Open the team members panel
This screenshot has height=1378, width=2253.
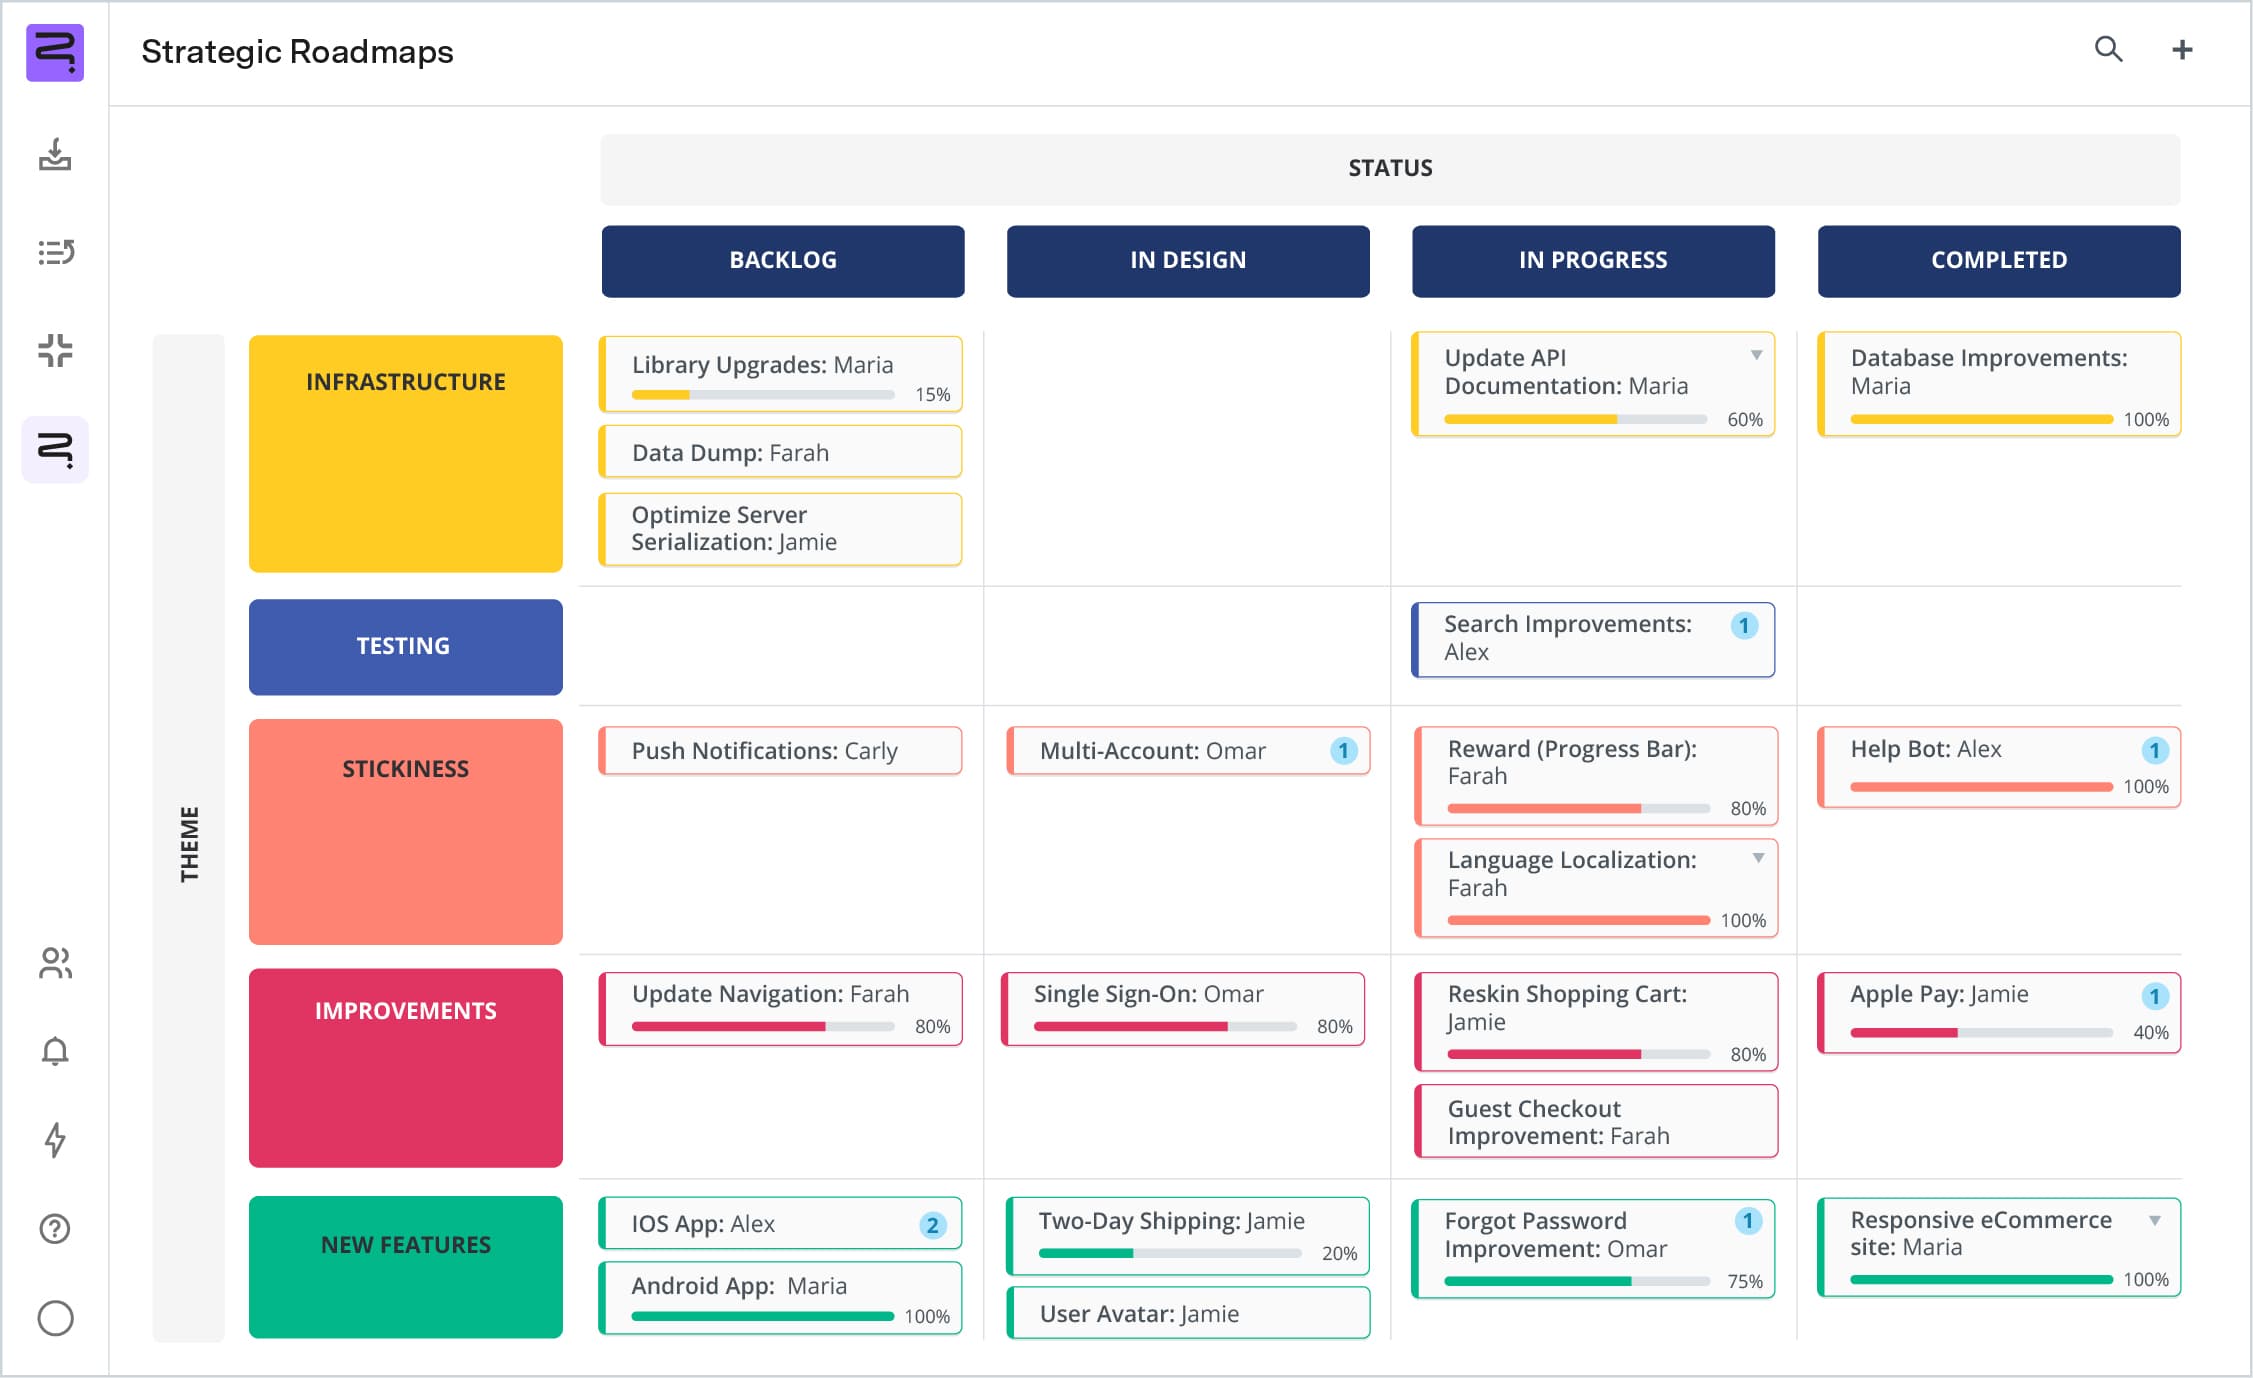[x=55, y=965]
